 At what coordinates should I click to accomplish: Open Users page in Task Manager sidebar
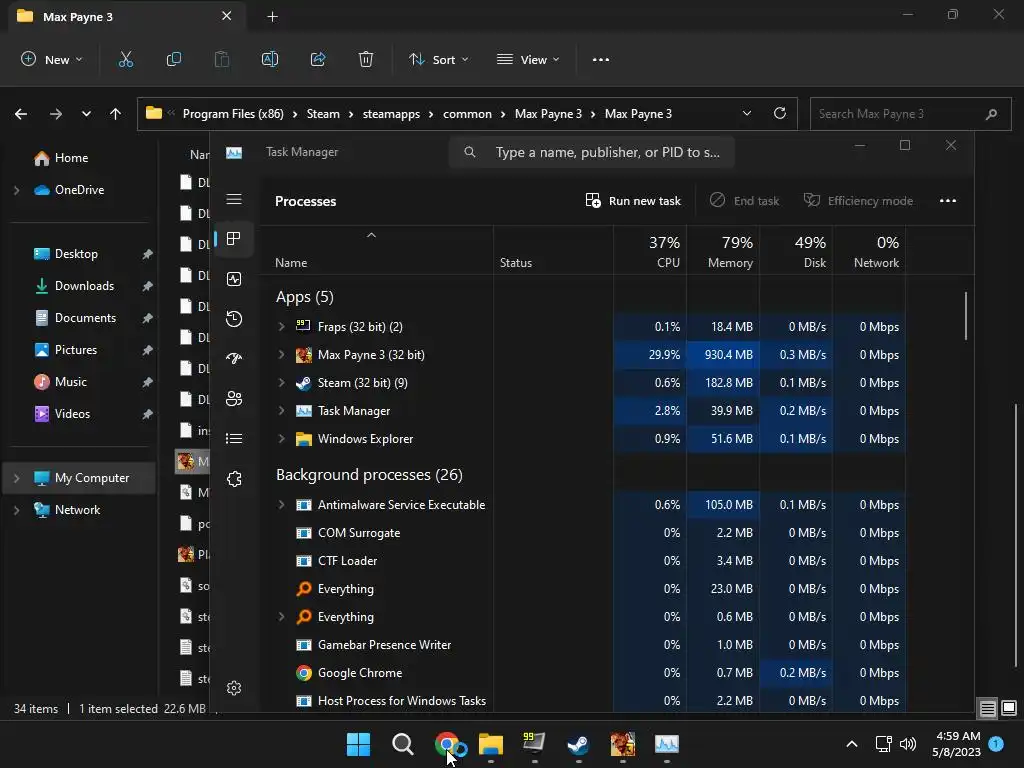point(234,398)
